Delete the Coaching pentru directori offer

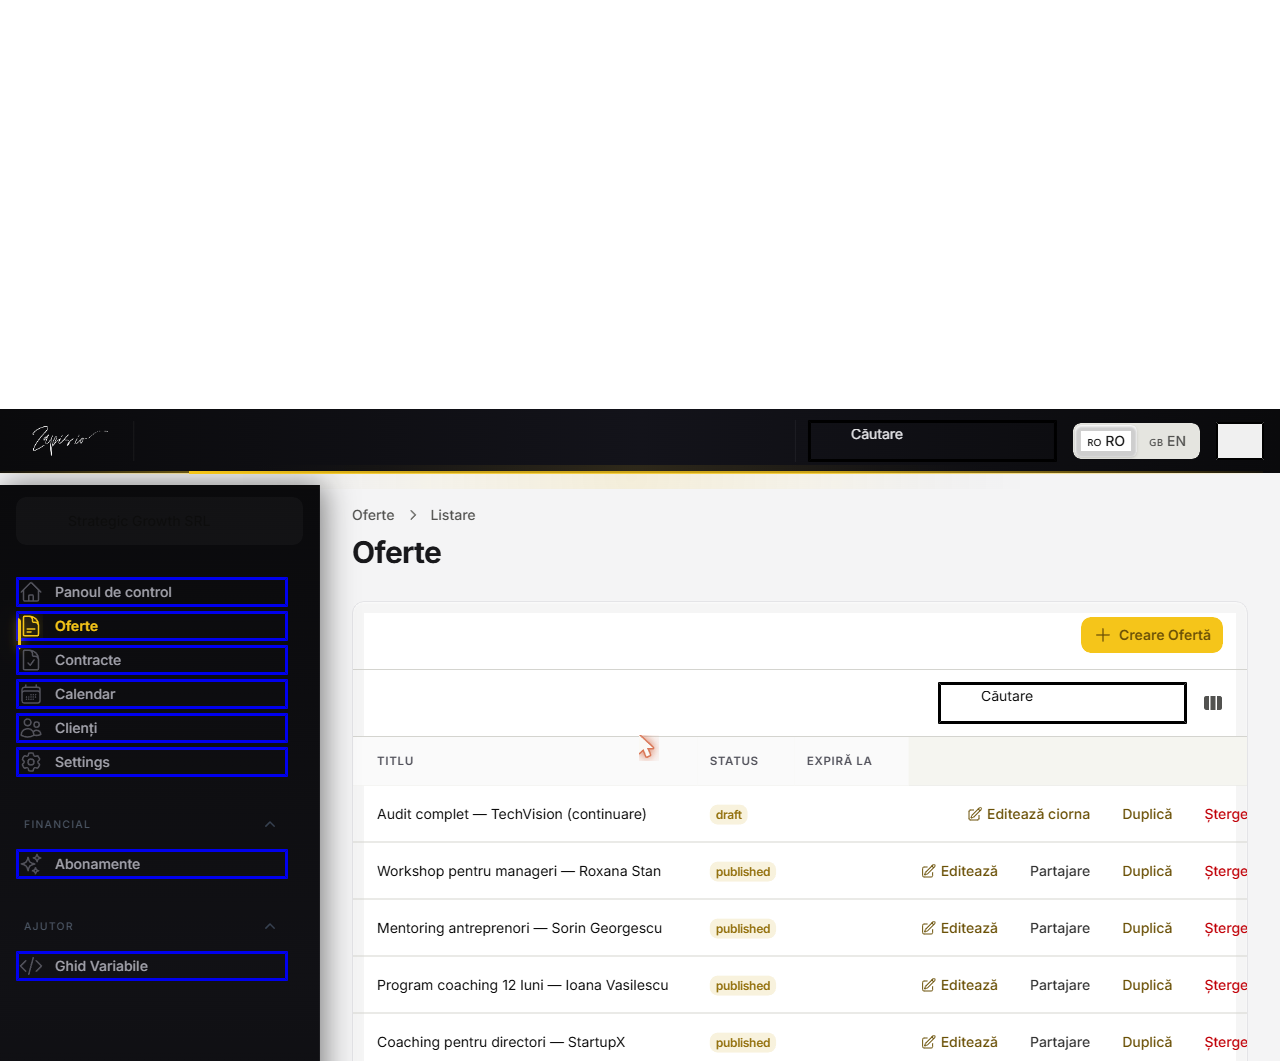coord(1226,1042)
